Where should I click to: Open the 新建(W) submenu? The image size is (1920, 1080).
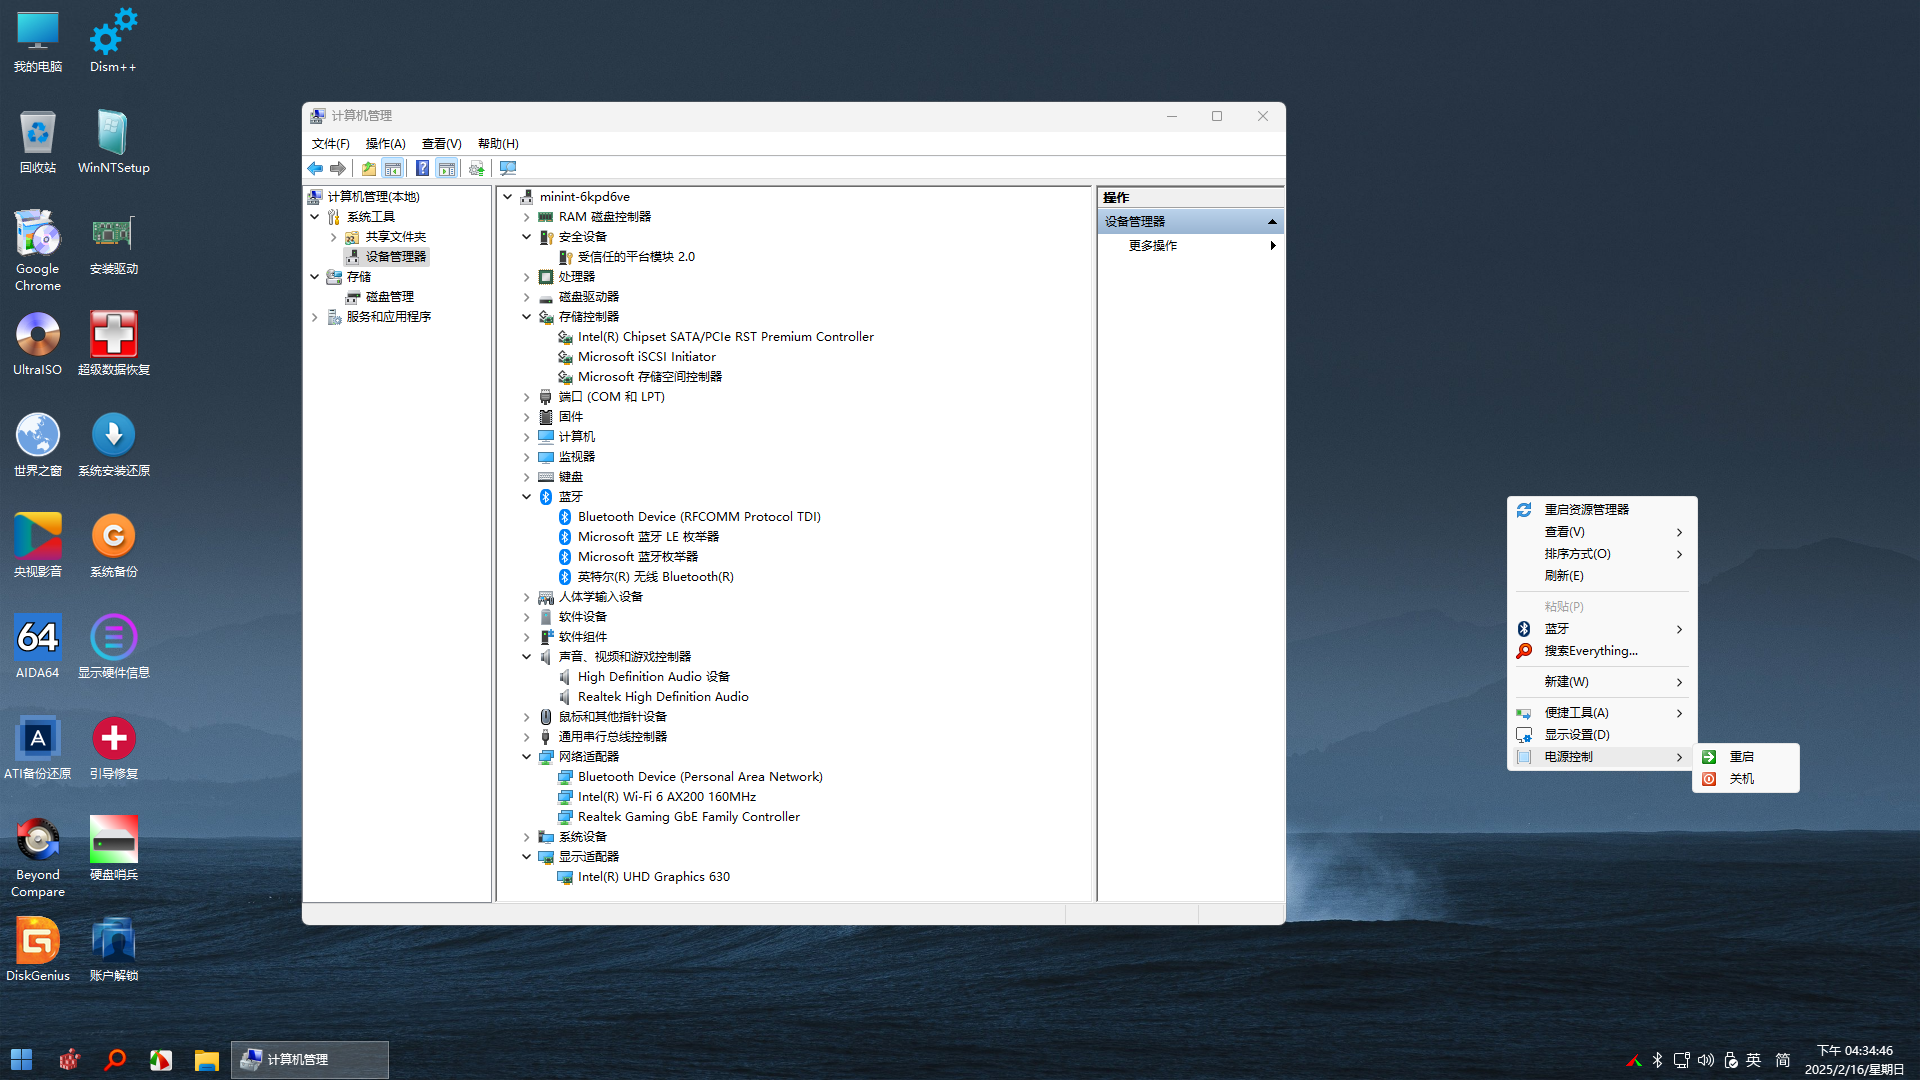click(1602, 682)
